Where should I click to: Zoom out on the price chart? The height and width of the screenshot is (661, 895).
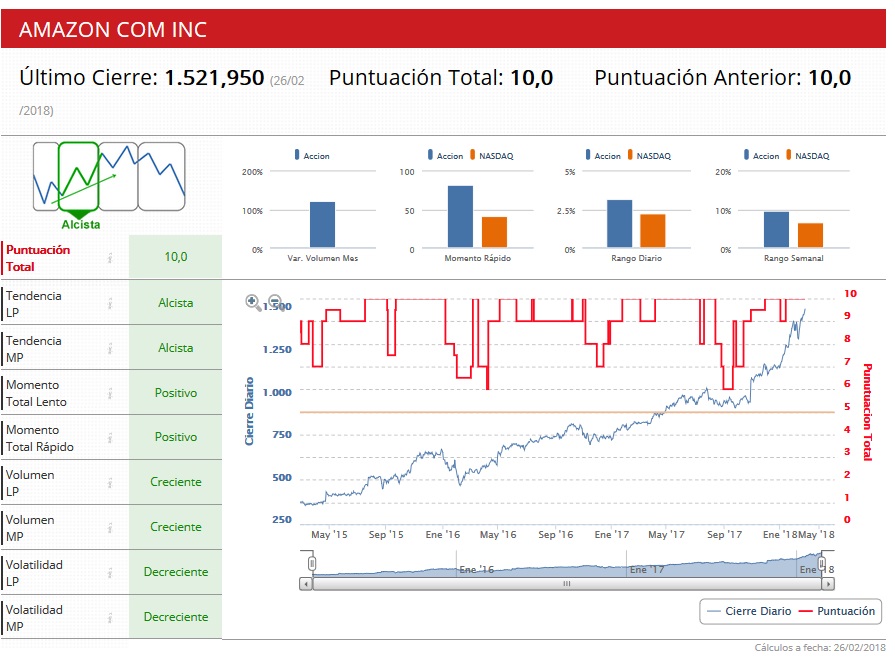pos(275,301)
